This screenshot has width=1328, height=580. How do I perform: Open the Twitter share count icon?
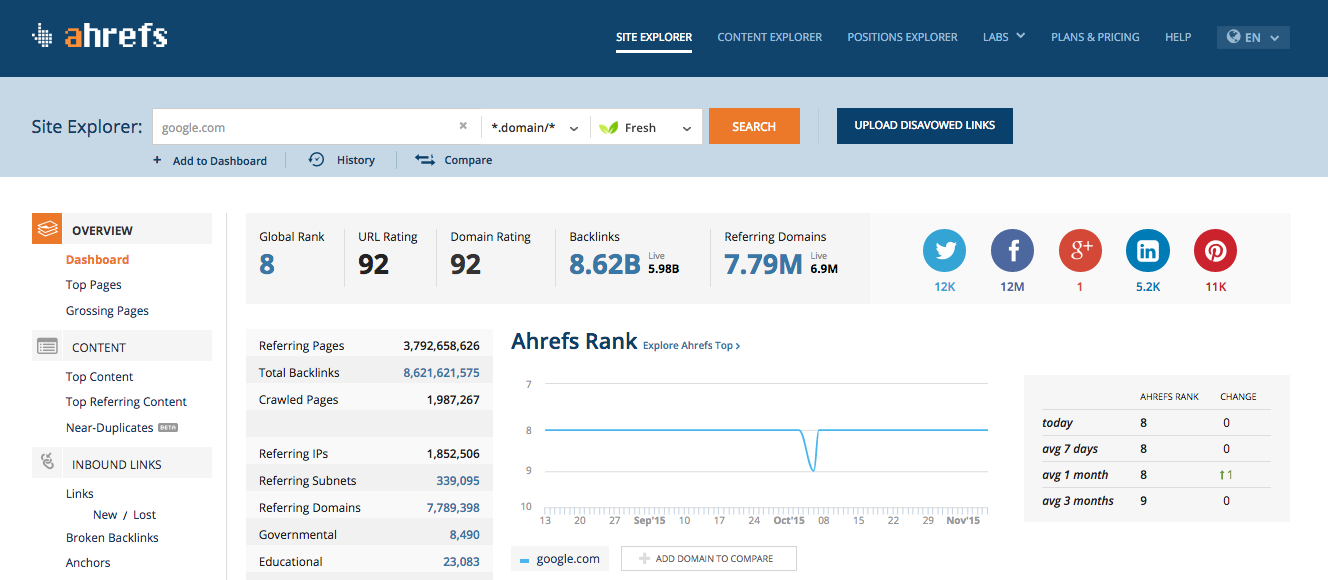click(944, 251)
